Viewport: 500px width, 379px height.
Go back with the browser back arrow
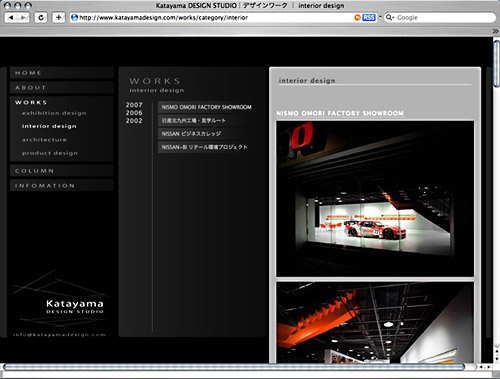11,17
